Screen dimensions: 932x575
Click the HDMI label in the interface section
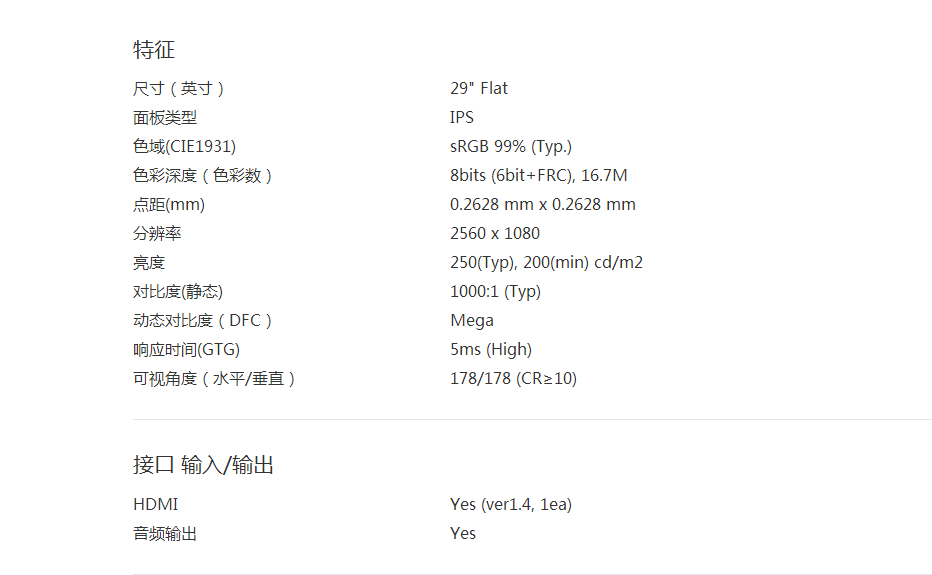155,504
